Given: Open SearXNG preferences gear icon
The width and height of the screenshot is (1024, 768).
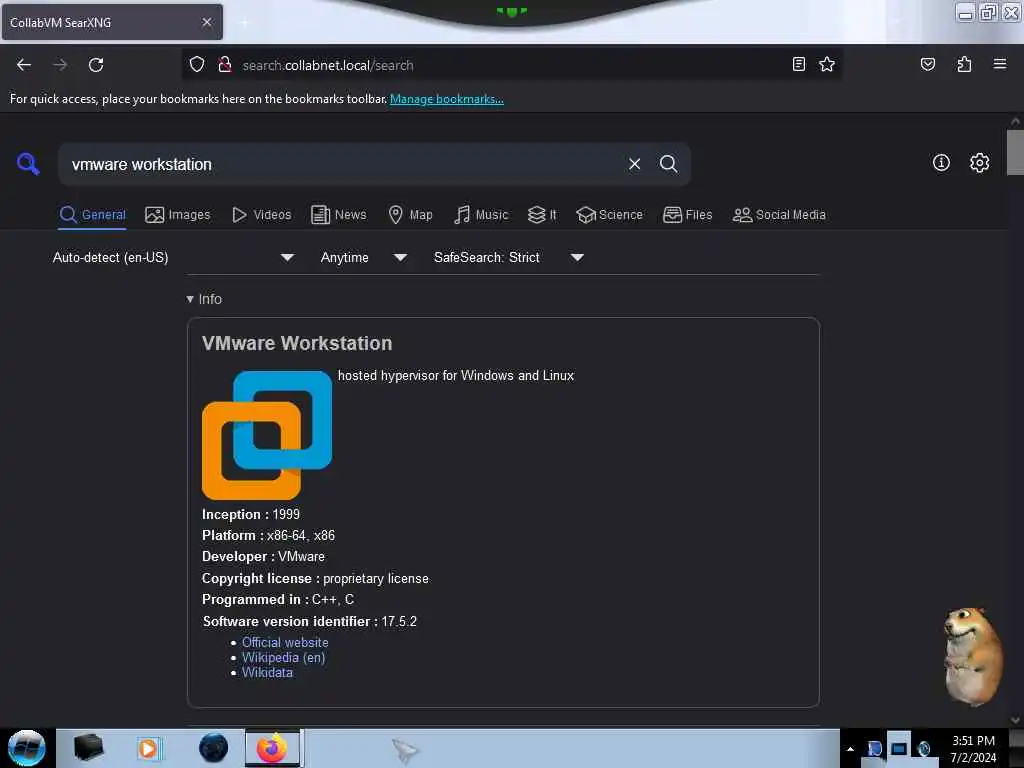Looking at the screenshot, I should (x=979, y=163).
